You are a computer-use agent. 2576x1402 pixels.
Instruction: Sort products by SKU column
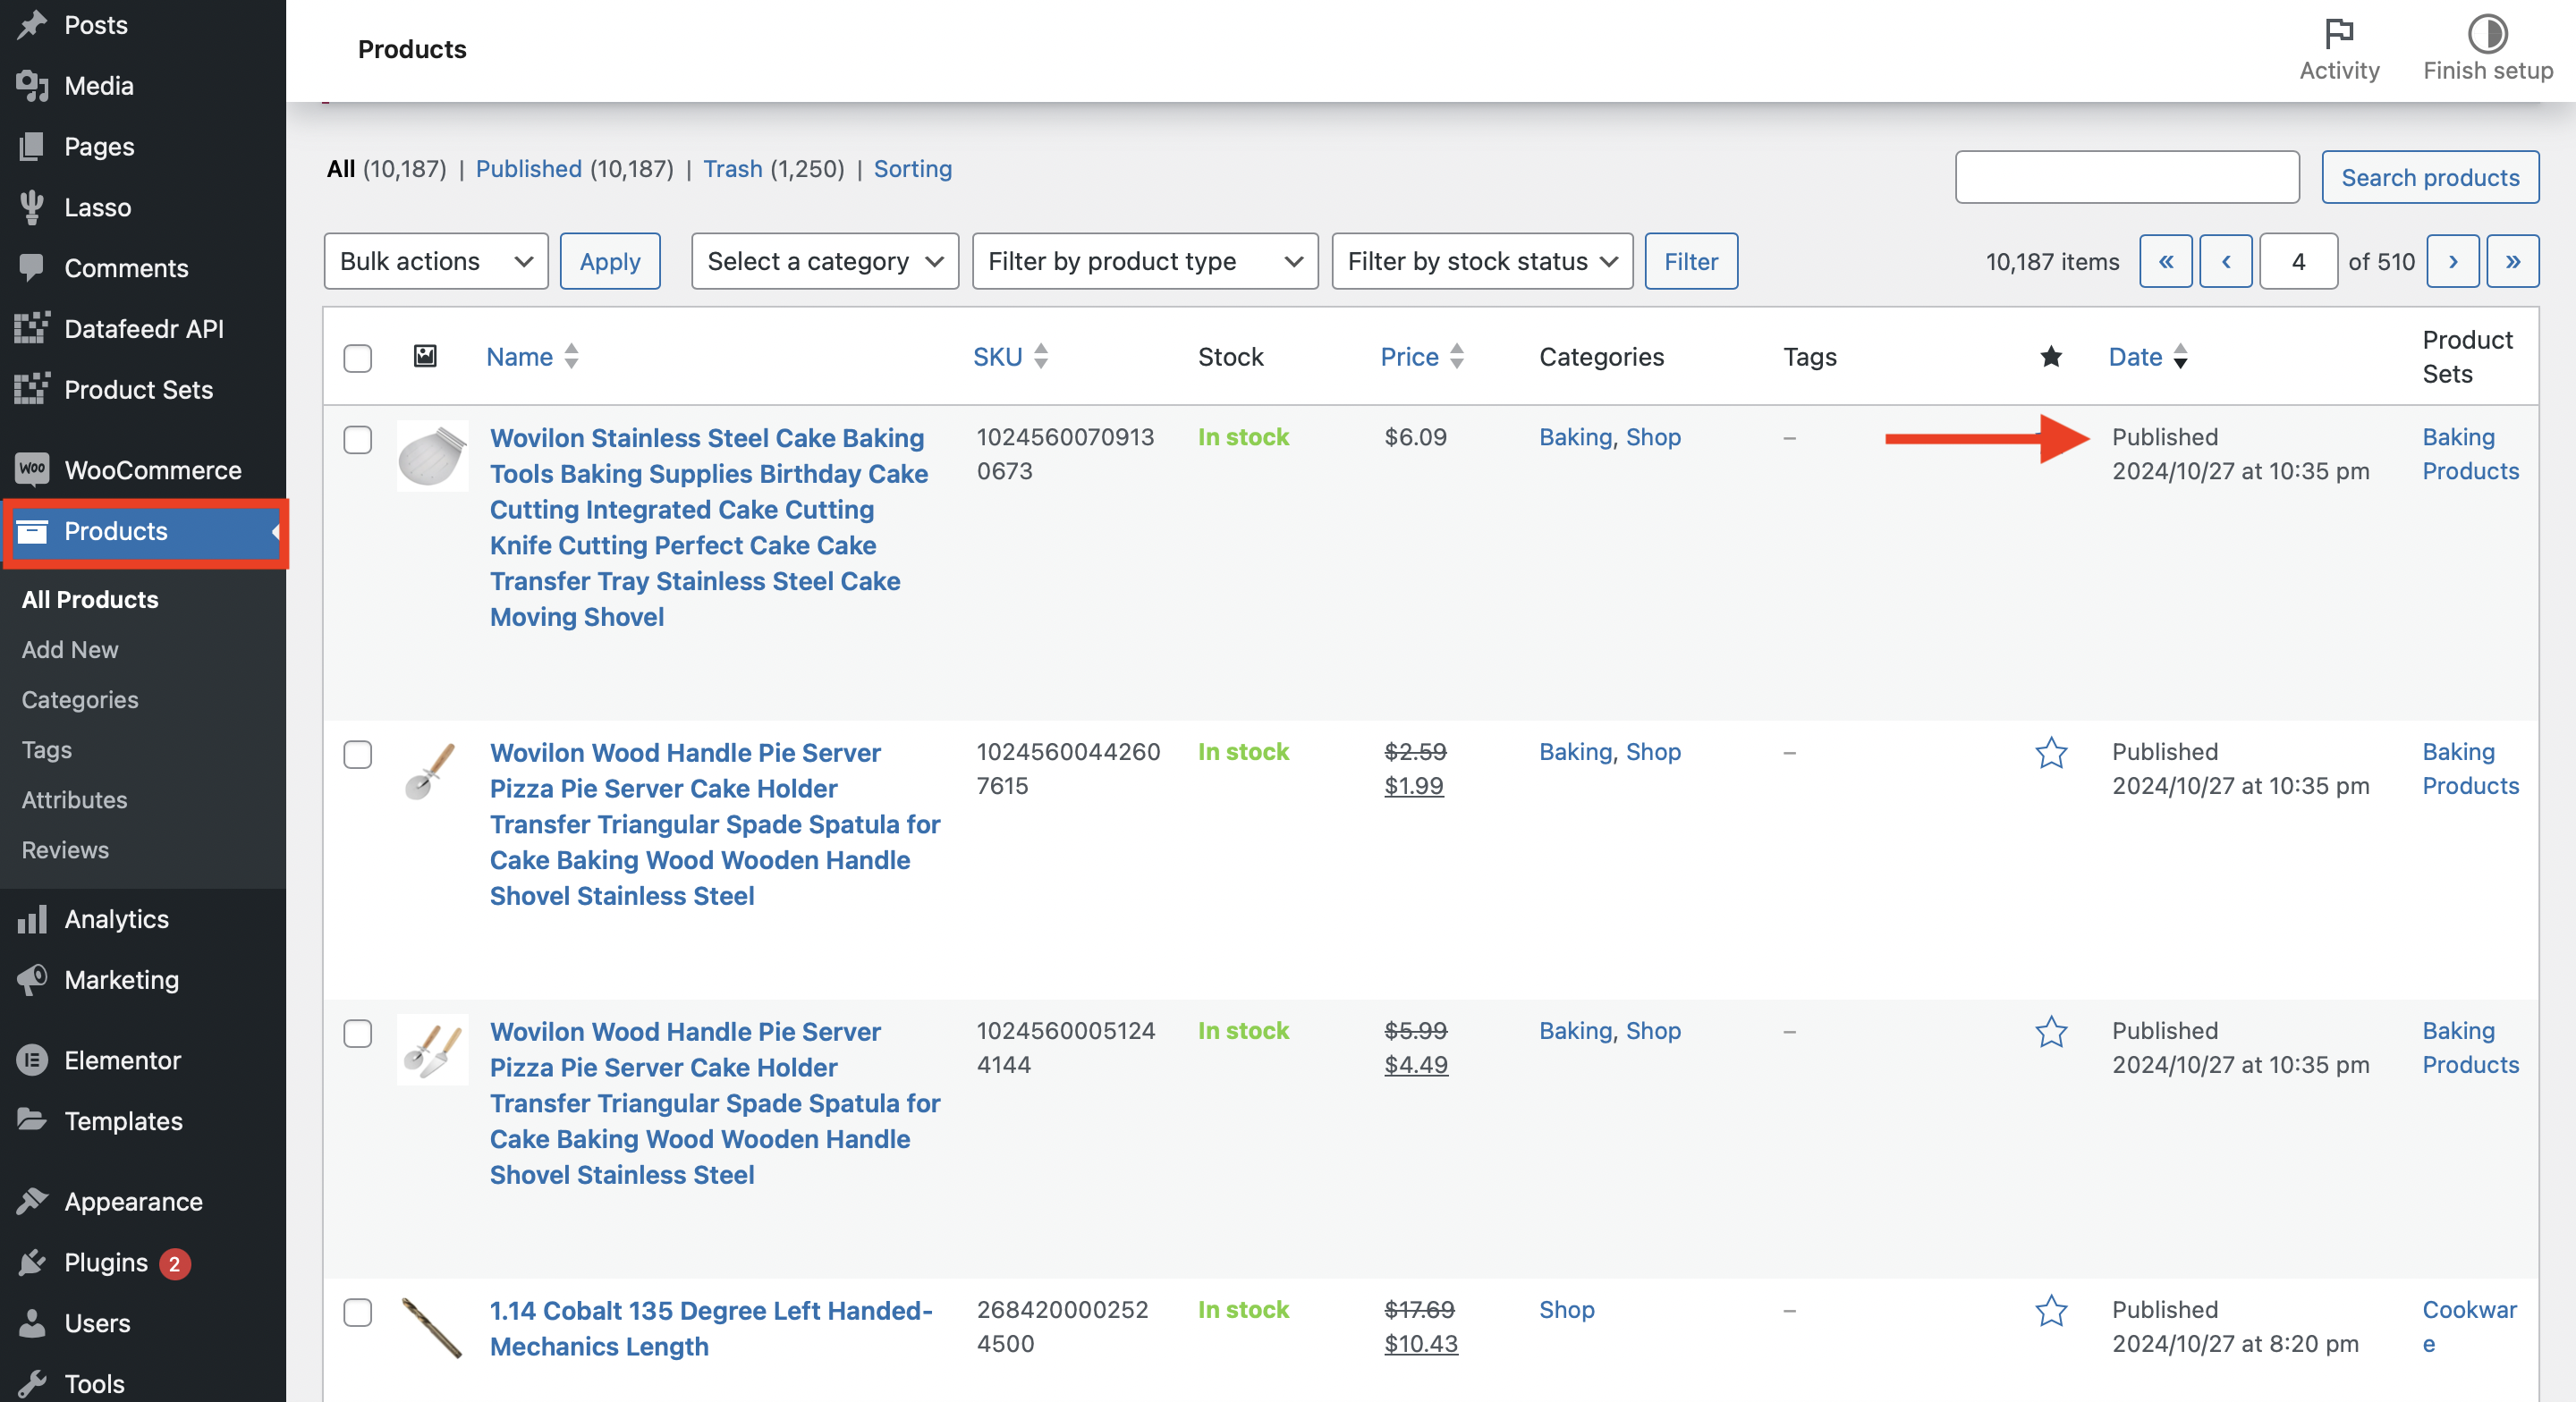[x=1010, y=357]
